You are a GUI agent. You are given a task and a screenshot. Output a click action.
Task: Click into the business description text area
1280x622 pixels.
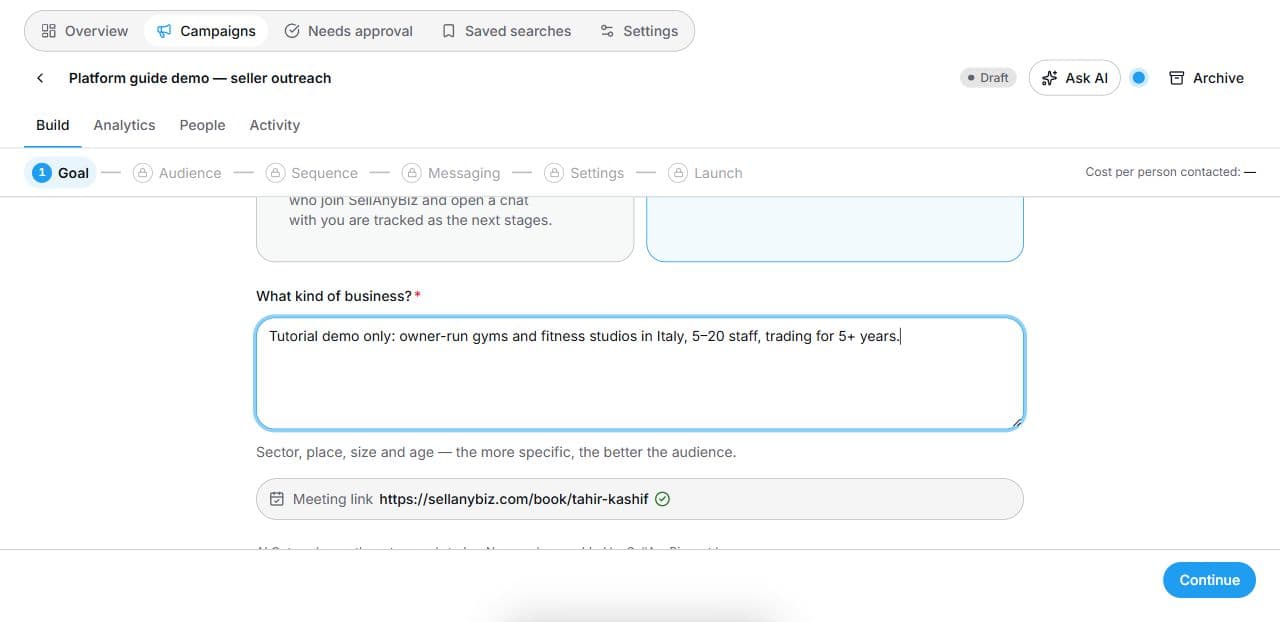(x=640, y=374)
